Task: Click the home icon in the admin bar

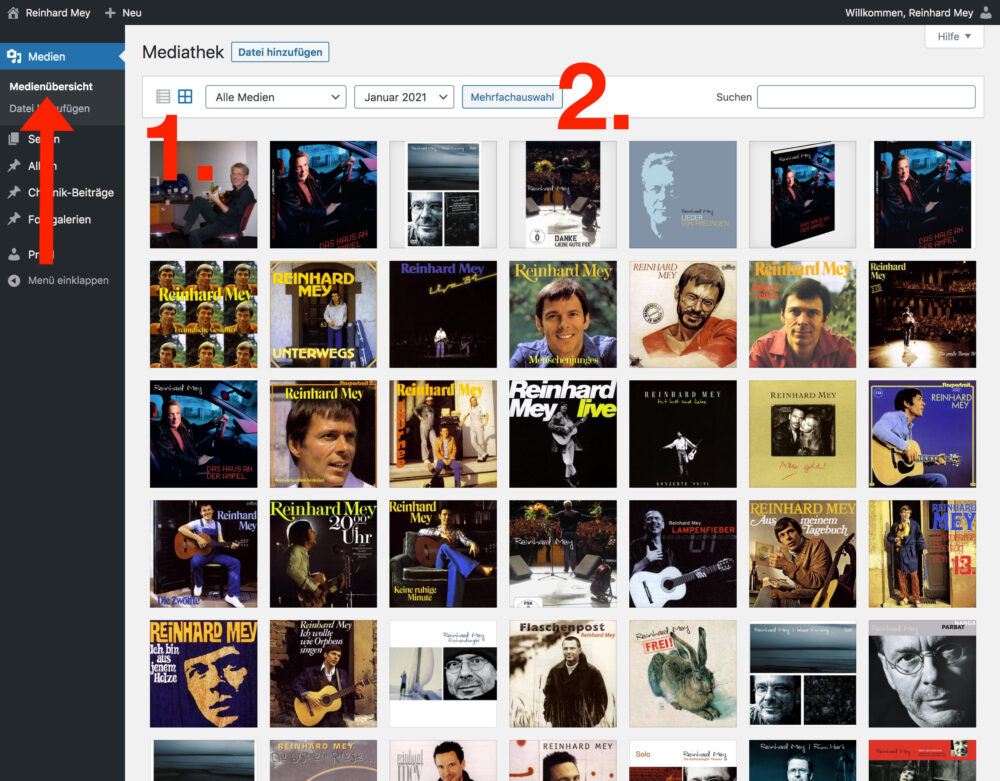Action: (13, 13)
